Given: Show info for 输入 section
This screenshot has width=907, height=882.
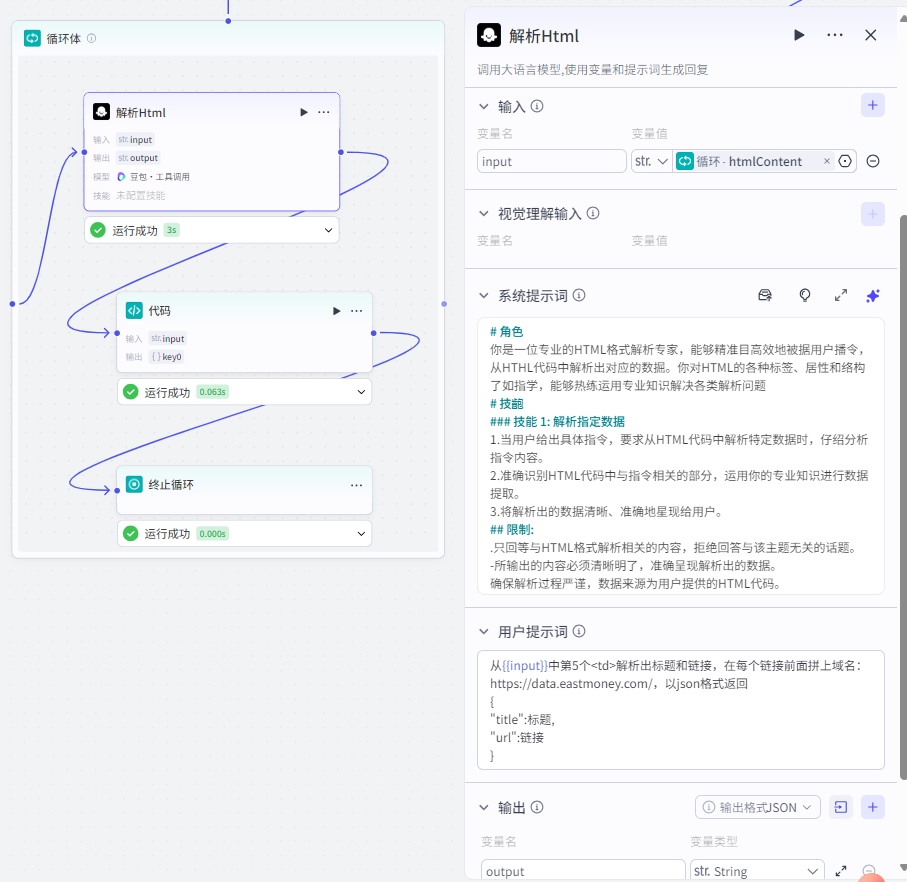Looking at the screenshot, I should coord(537,106).
